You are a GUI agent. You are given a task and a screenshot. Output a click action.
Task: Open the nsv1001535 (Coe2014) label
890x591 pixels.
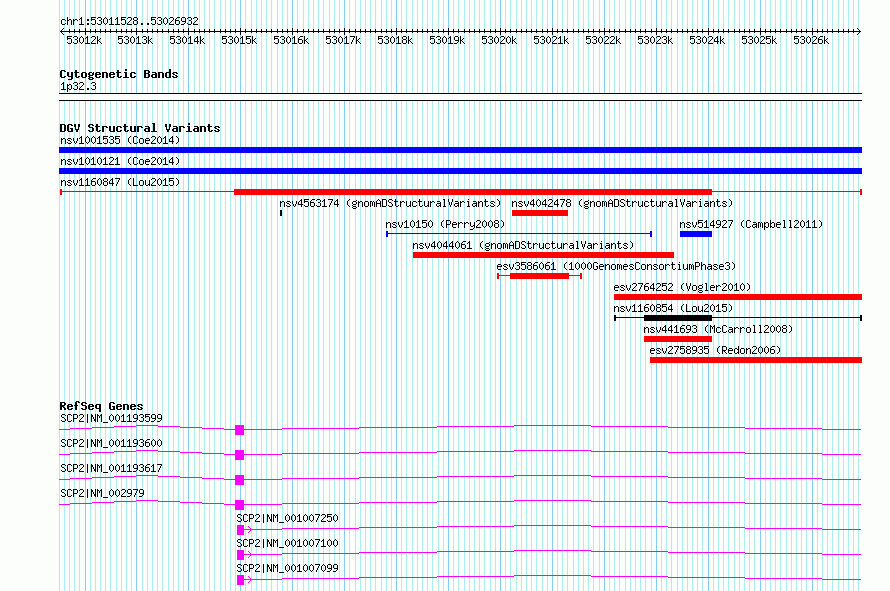tap(120, 140)
